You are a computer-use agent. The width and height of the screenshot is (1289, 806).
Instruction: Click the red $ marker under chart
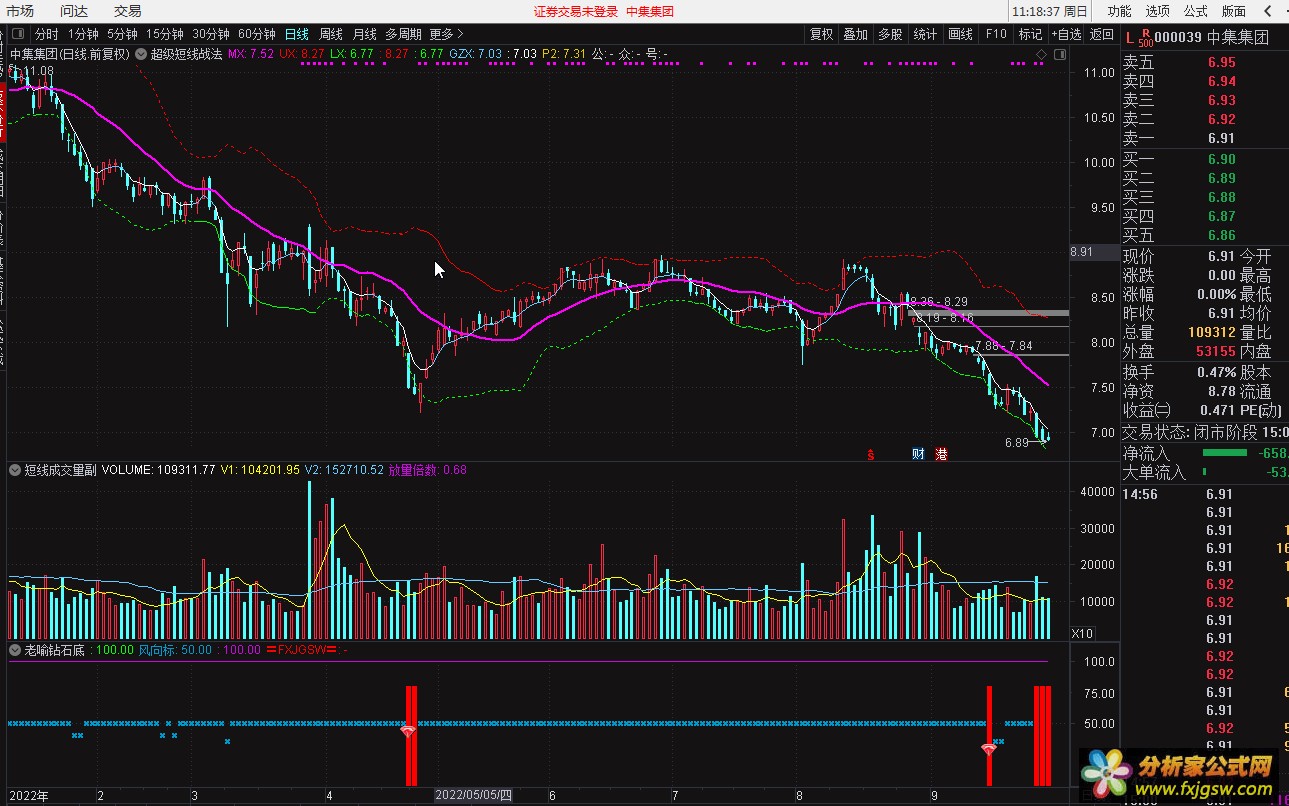point(871,454)
